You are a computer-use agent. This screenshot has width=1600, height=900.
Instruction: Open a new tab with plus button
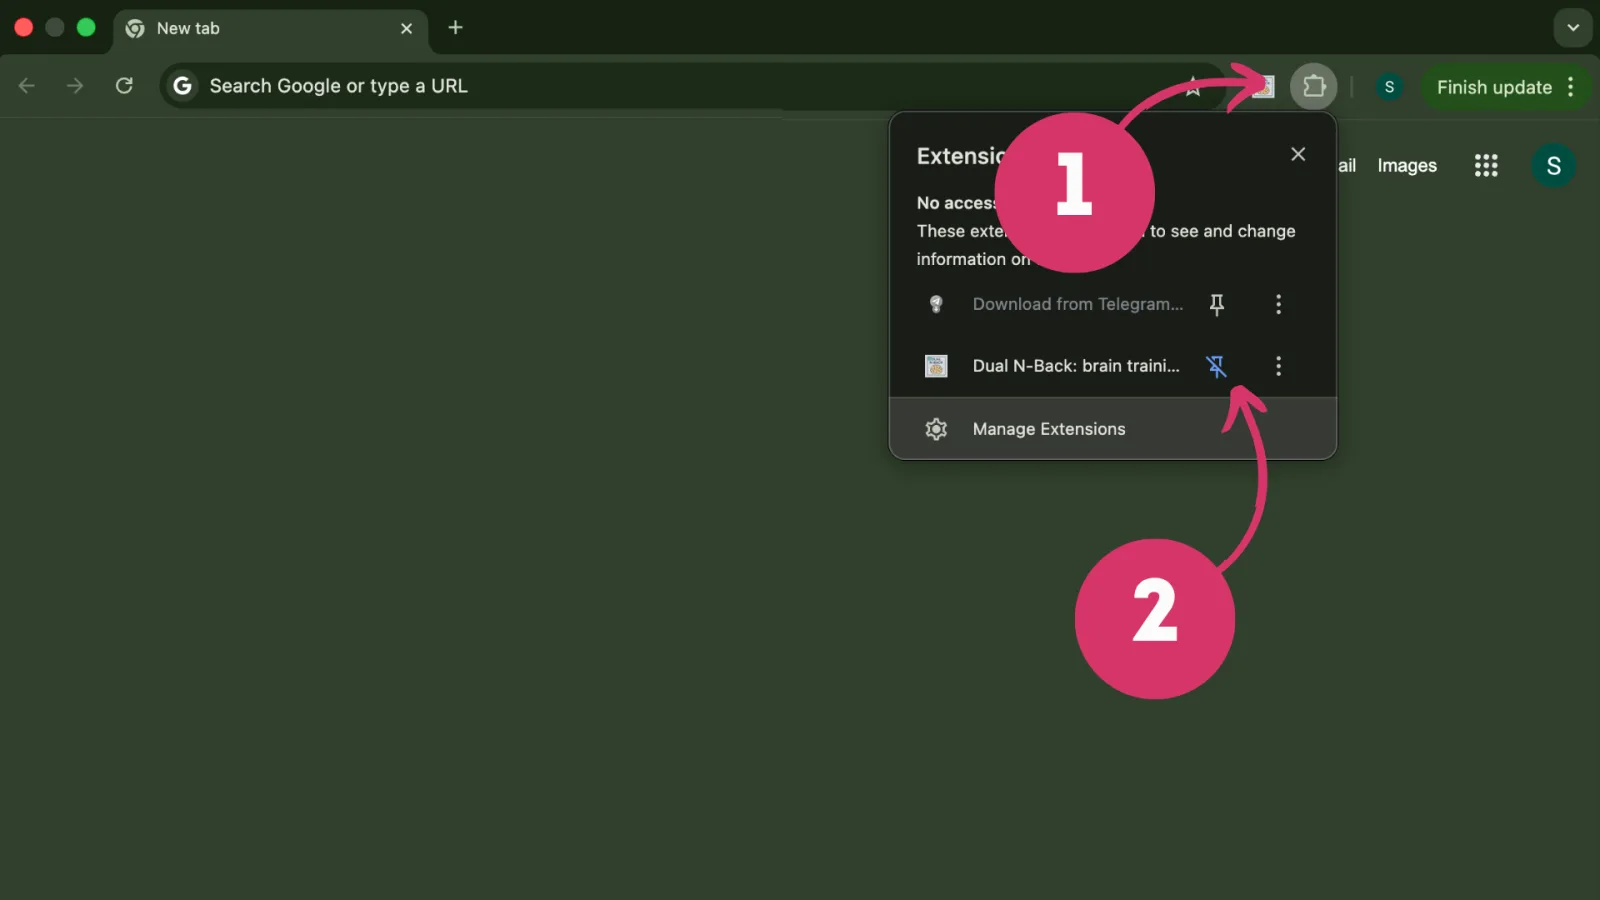click(455, 28)
